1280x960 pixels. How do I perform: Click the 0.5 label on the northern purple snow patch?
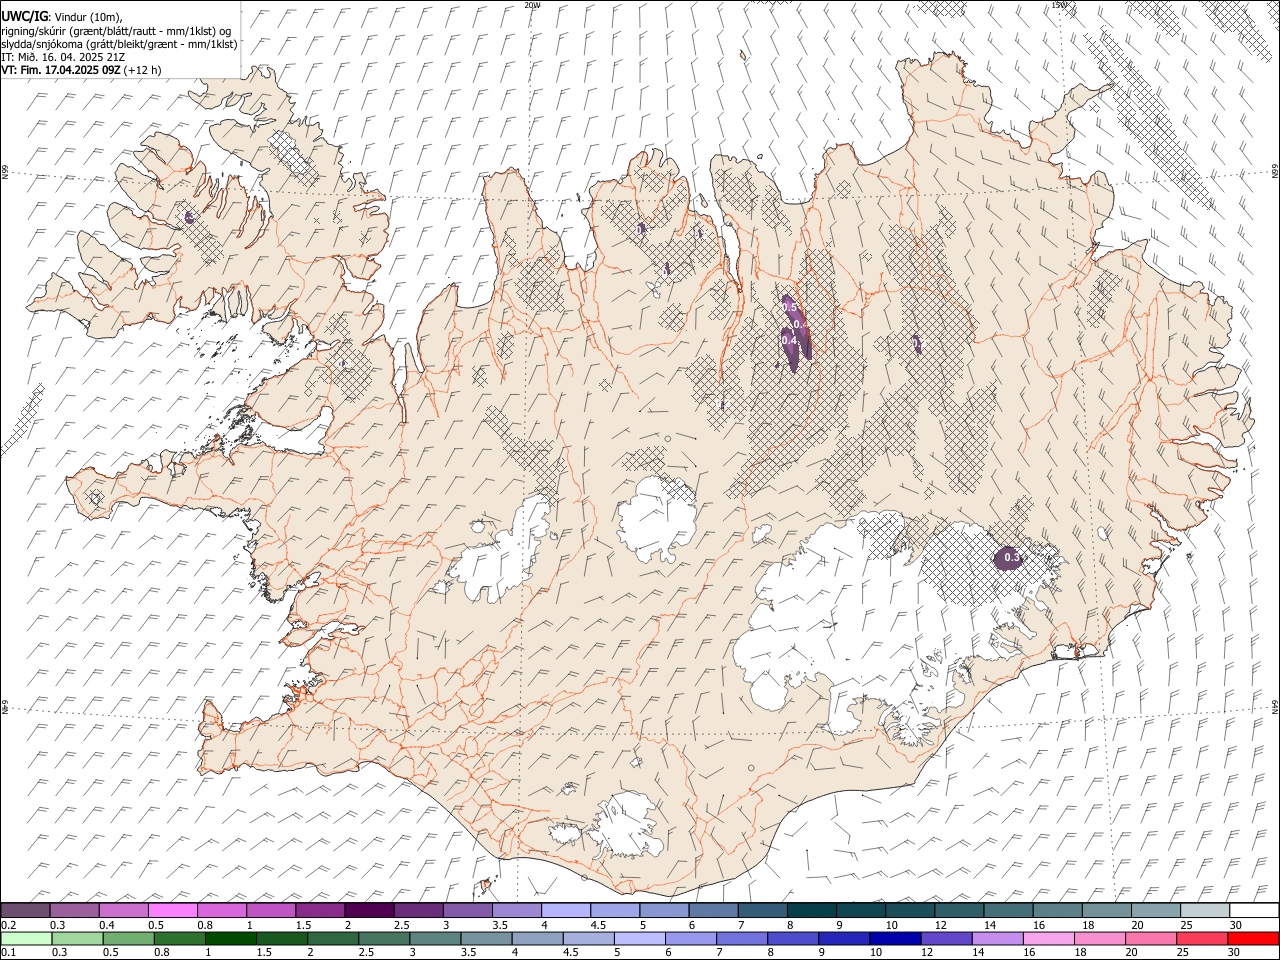coord(789,306)
